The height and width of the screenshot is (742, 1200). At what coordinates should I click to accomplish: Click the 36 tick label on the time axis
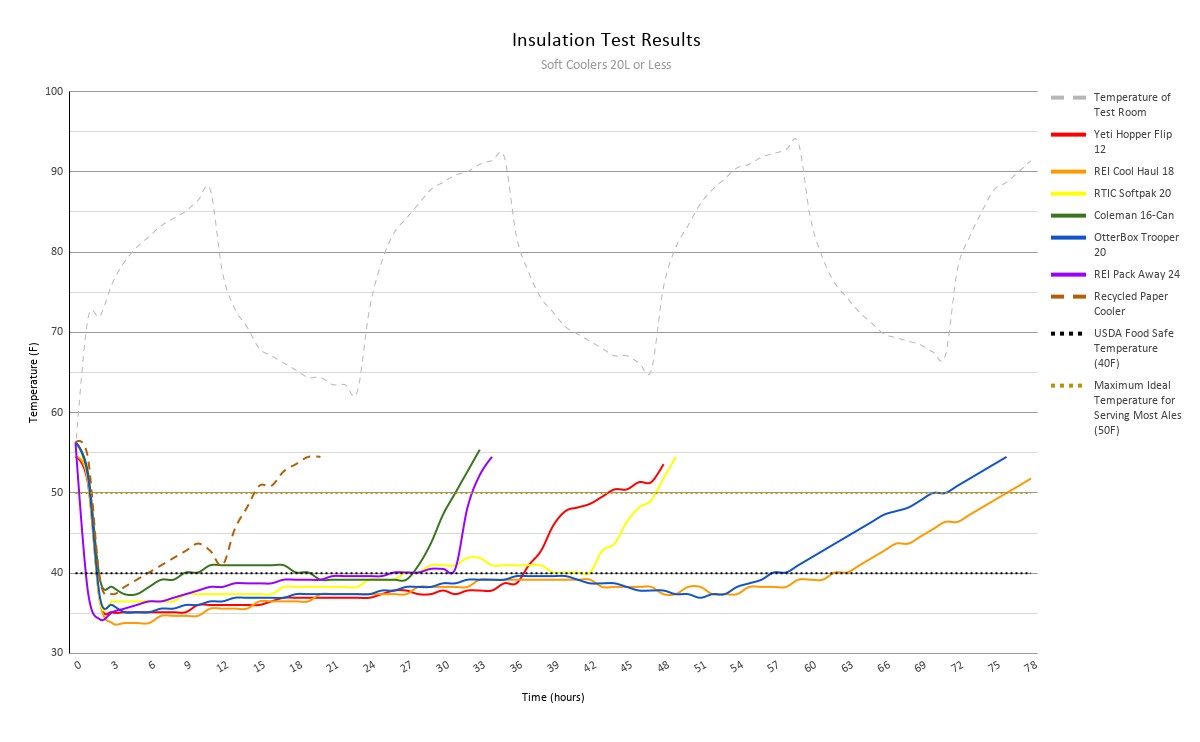click(x=516, y=666)
